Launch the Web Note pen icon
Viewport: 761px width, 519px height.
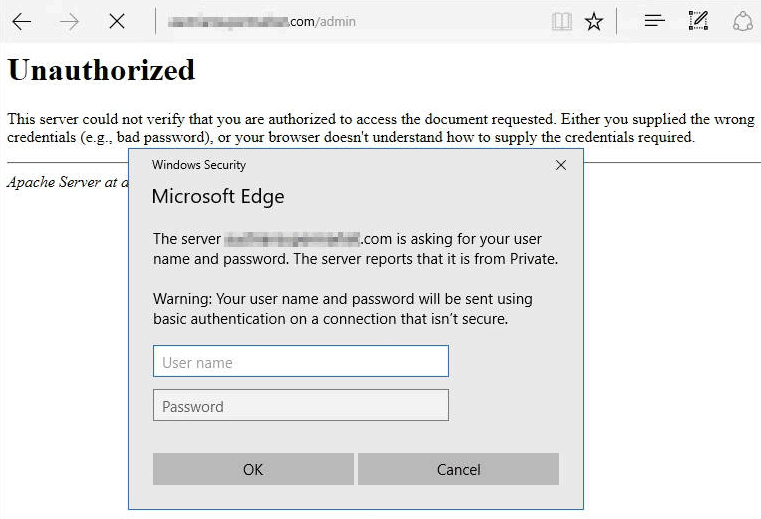pyautogui.click(x=699, y=21)
